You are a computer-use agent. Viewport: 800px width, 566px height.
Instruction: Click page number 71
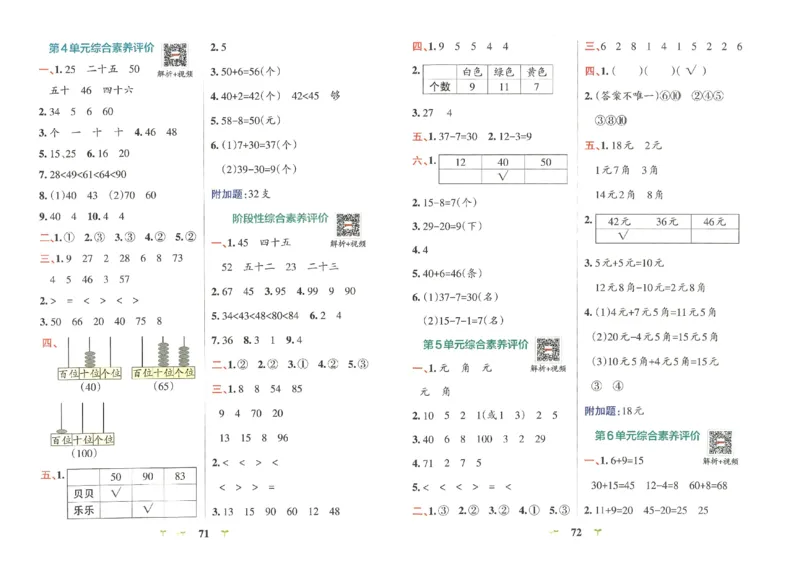coord(204,534)
